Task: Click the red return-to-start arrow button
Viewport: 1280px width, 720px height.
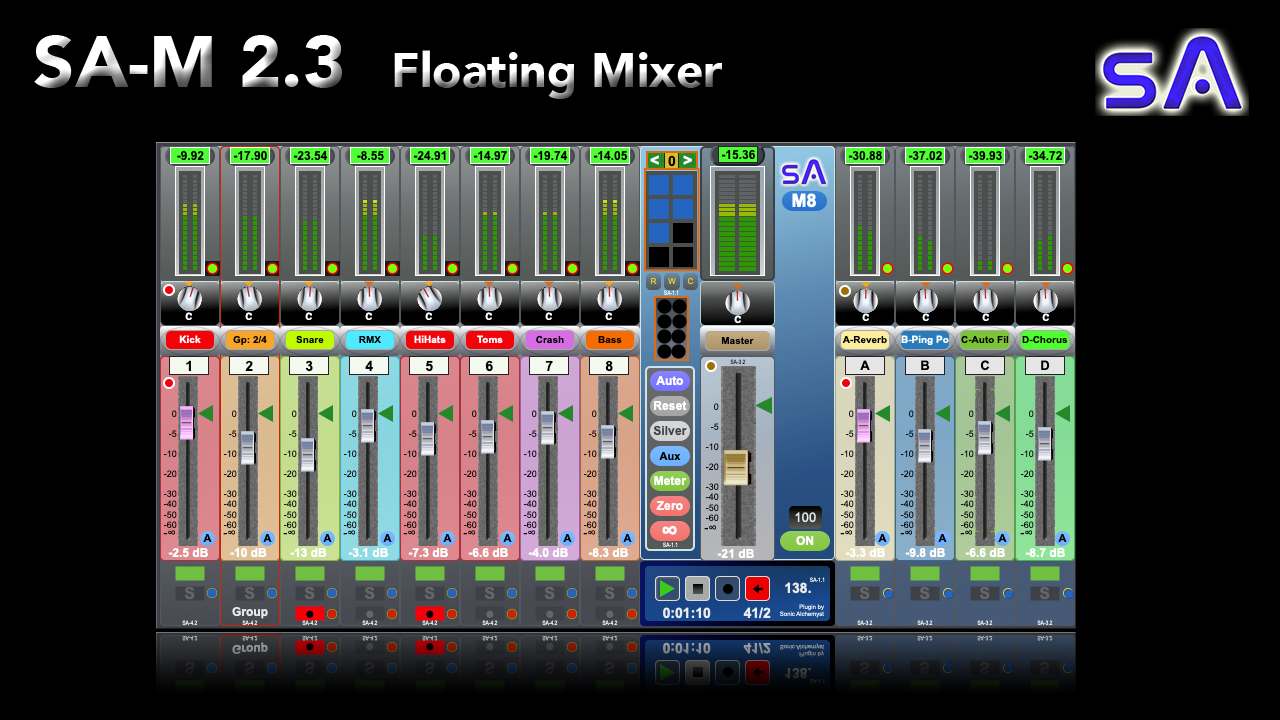Action: [x=757, y=589]
